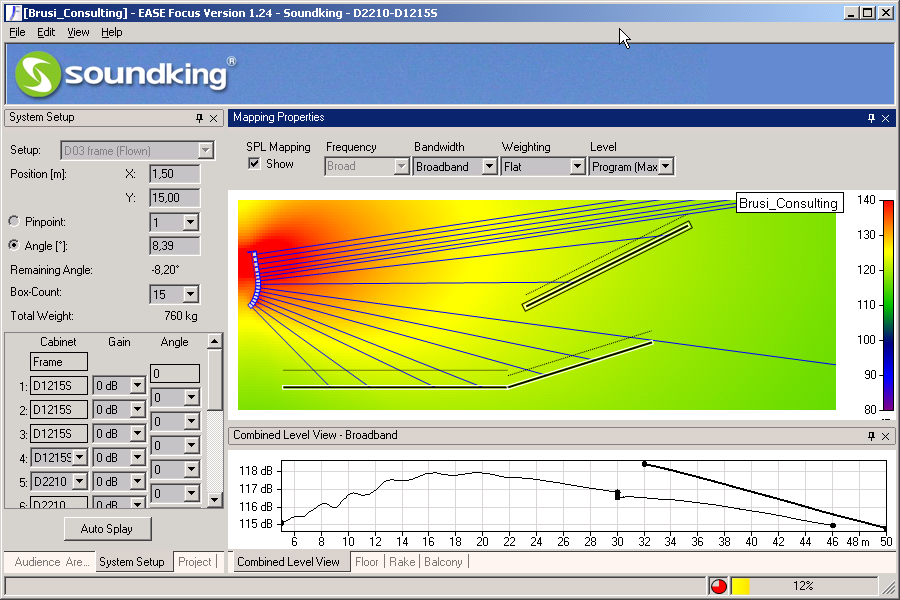The width and height of the screenshot is (900, 600).
Task: Close the Mapping Properties panel
Action: pyautogui.click(x=885, y=118)
